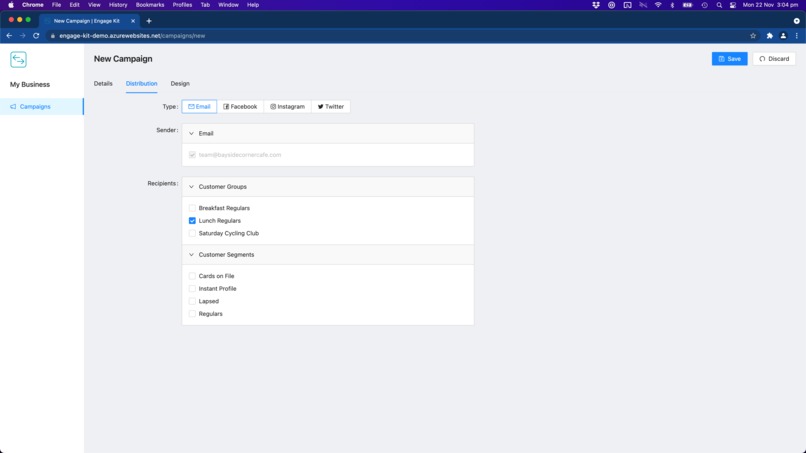Screen dimensions: 806x453
Task: Save the new campaign
Action: [729, 59]
